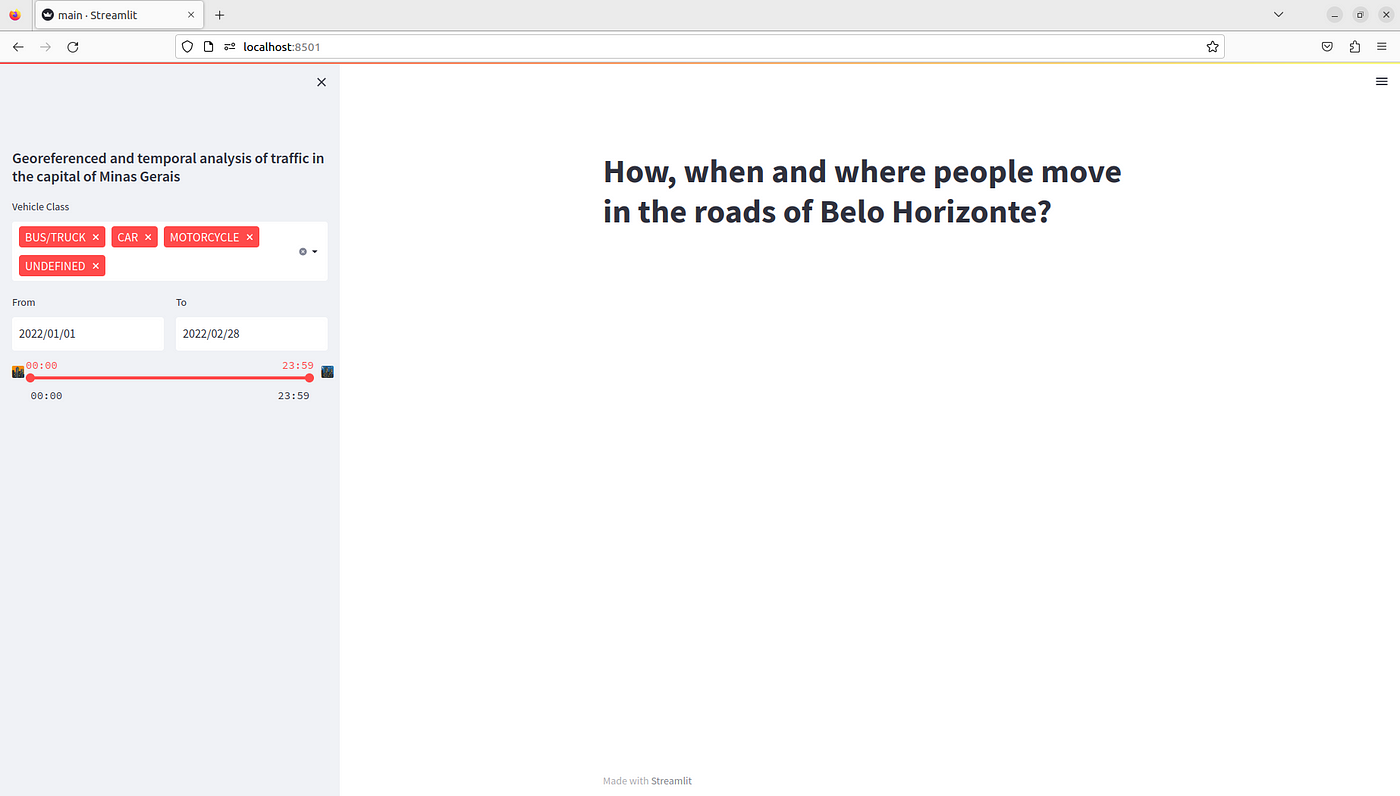Click the localhost:8501 address bar

[700, 47]
